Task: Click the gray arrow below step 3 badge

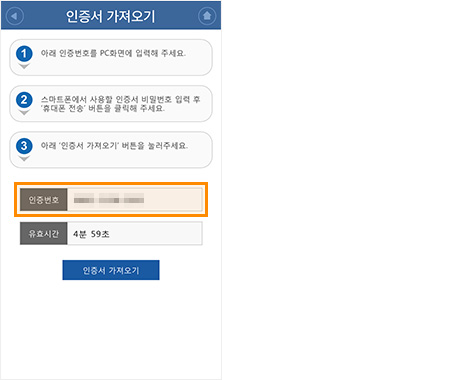Action: 24,158
